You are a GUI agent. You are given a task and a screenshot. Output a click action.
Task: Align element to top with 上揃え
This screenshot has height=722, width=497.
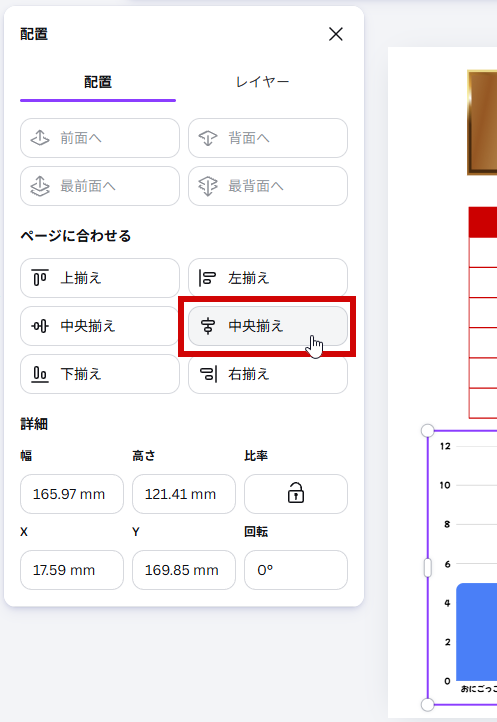pos(100,278)
